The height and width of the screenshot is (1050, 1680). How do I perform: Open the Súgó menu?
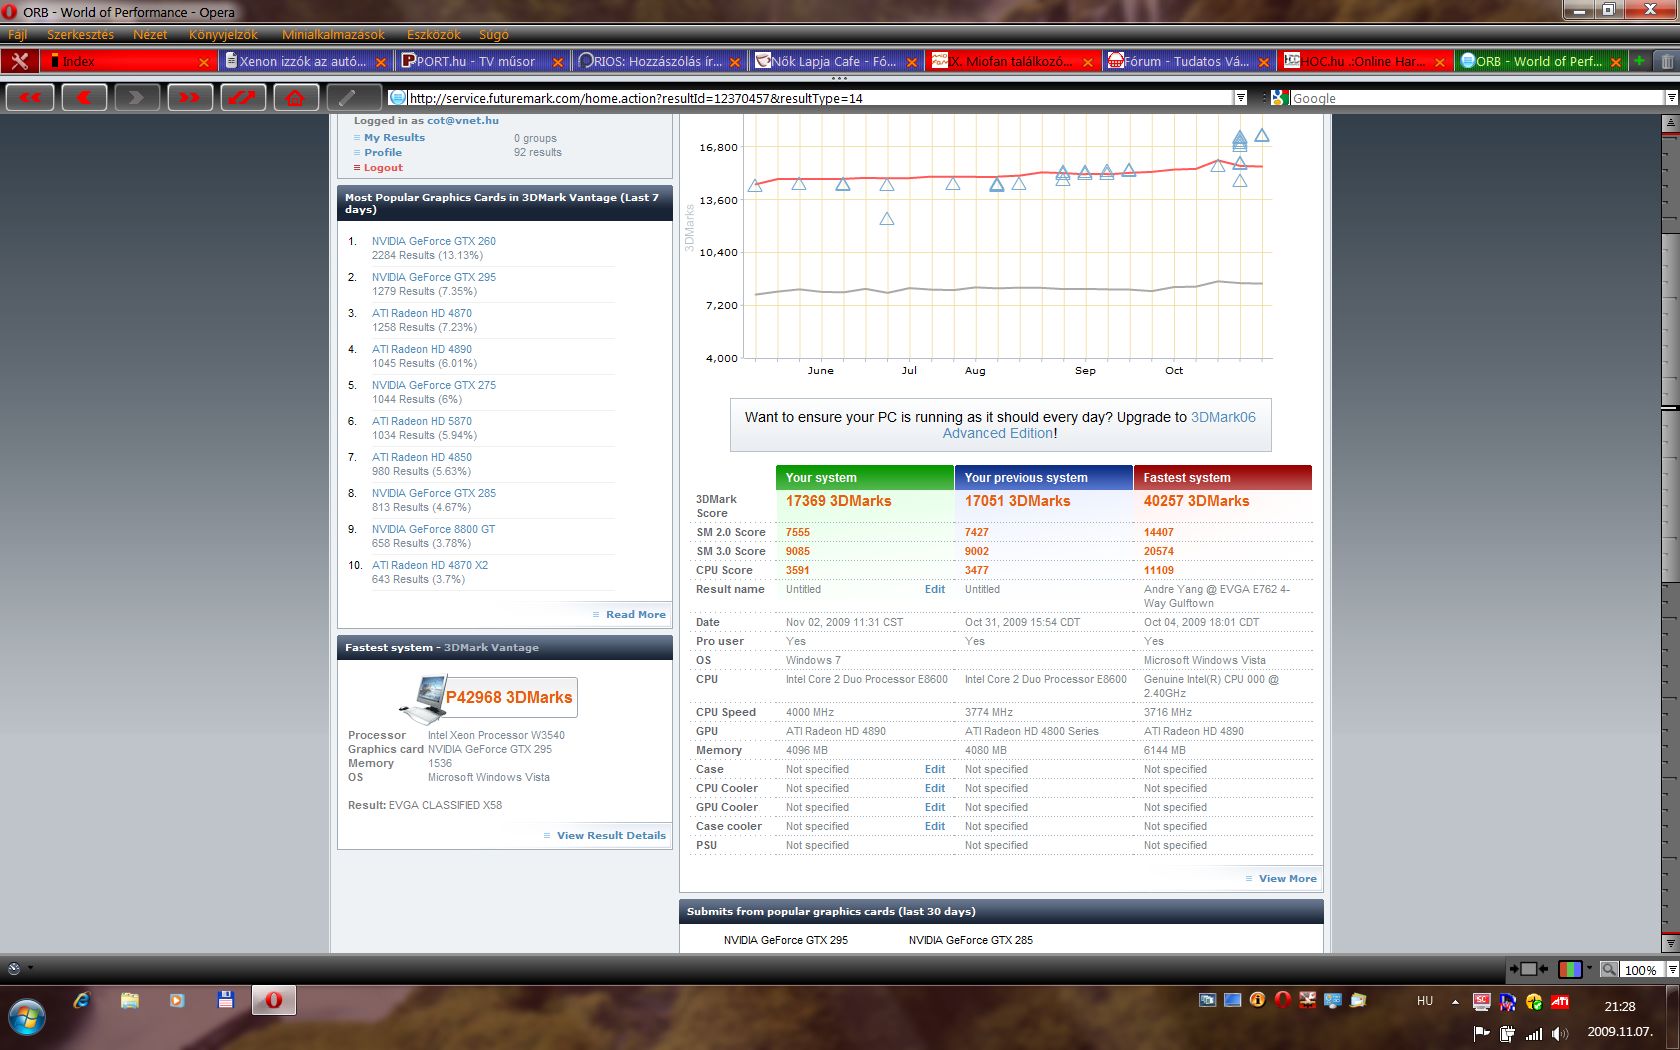493,34
